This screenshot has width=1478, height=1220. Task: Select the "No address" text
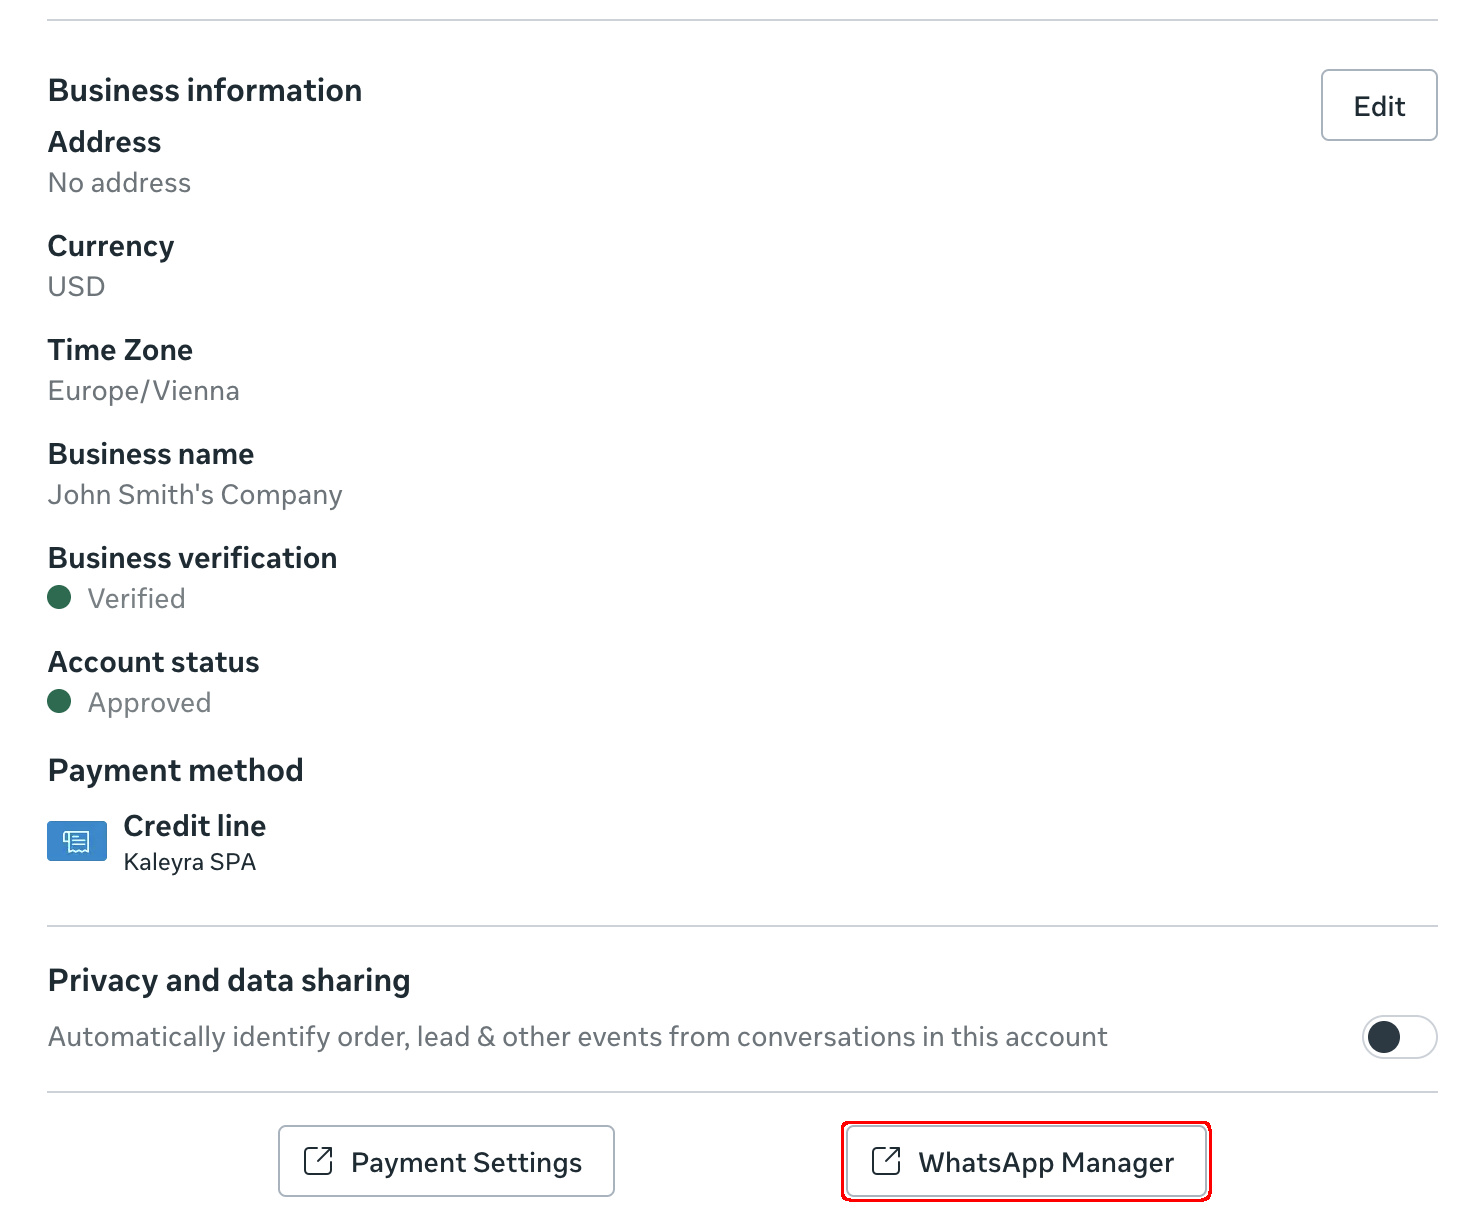pos(119,183)
